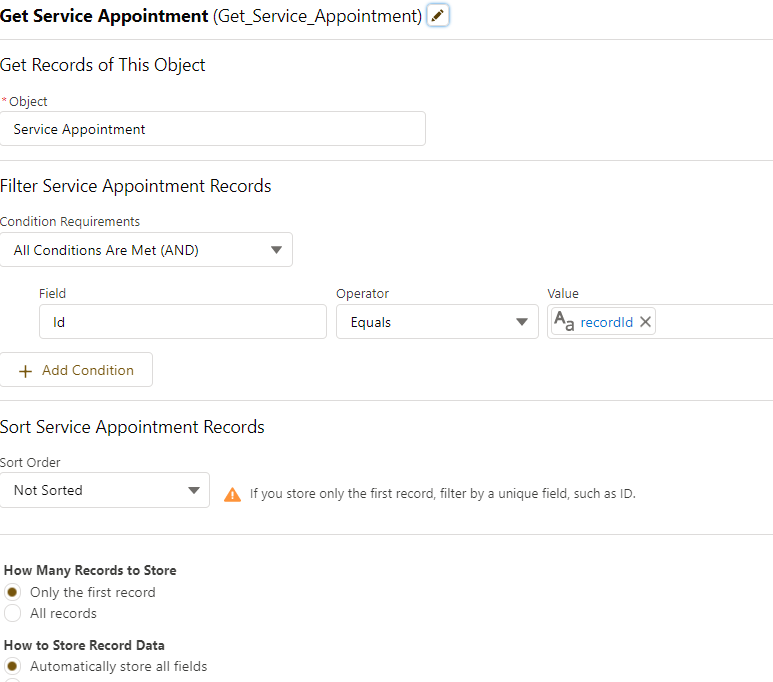Image resolution: width=773 pixels, height=682 pixels.
Task: Click into the Object input field
Action: 213,129
